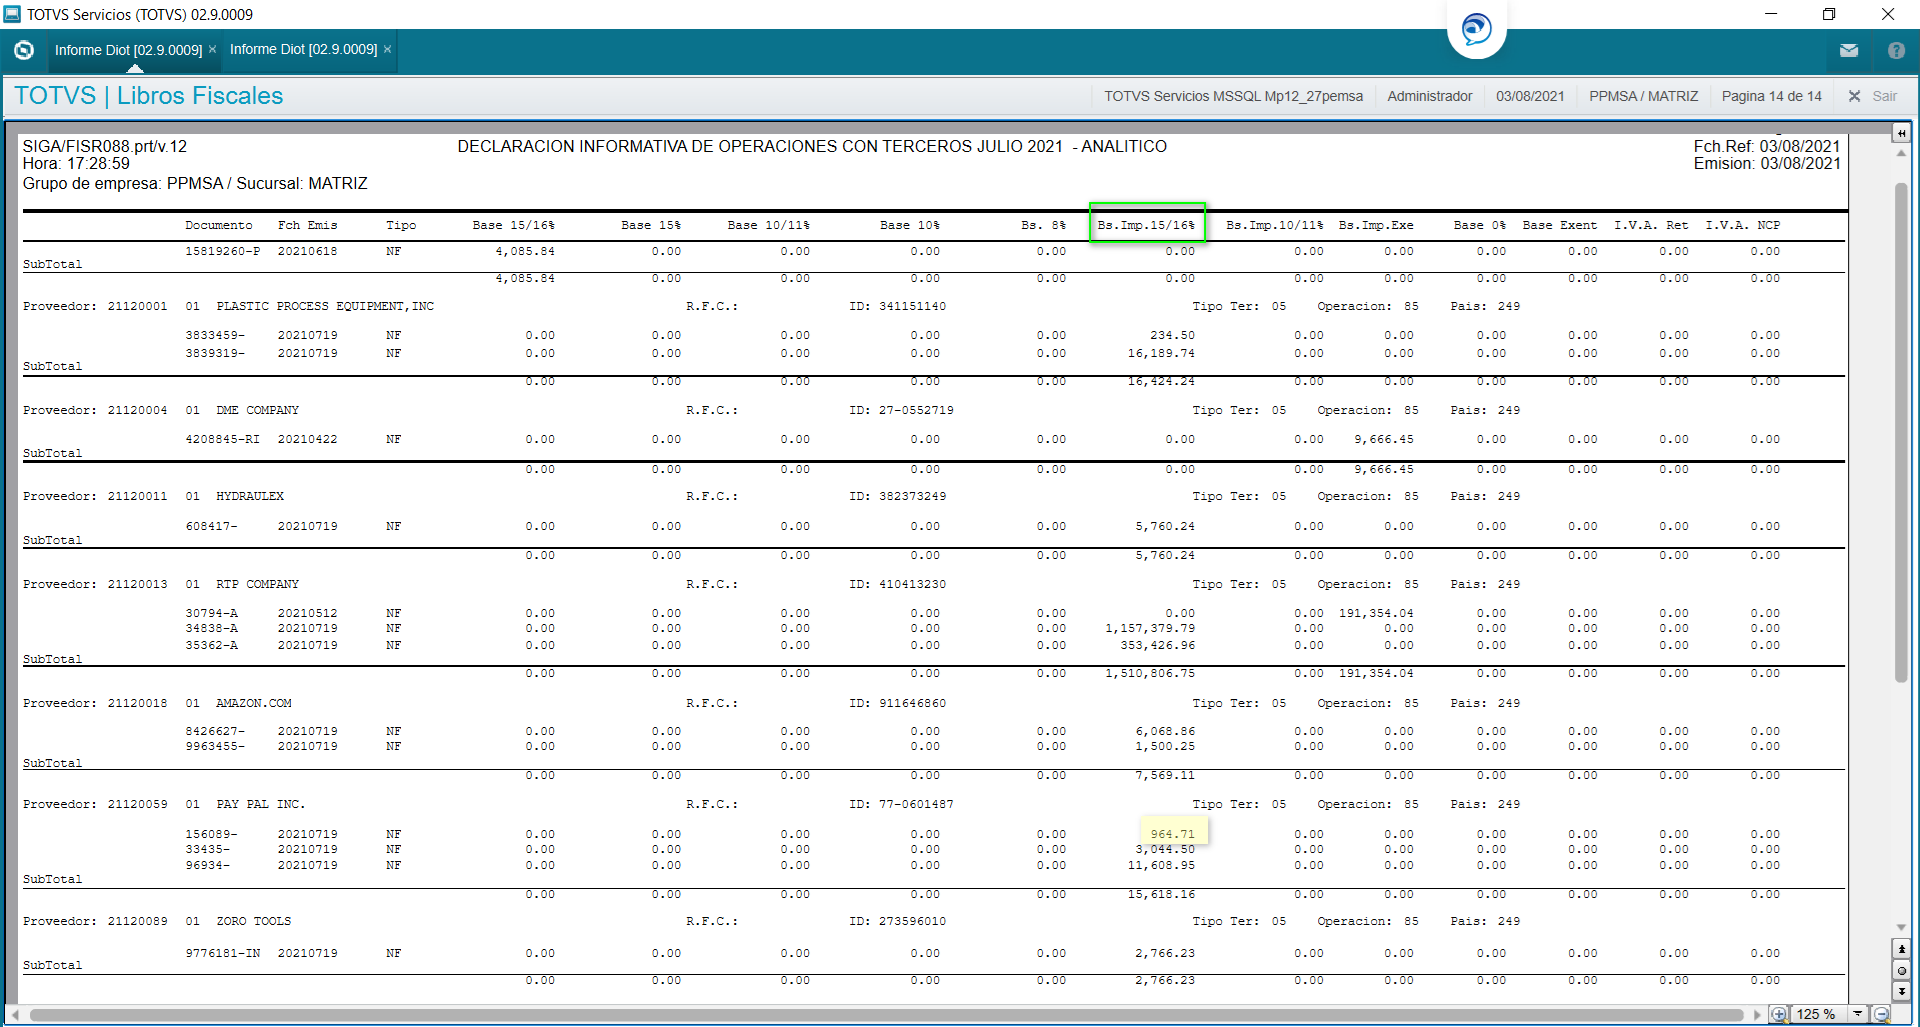
Task: Zoom in with the magnifier plus icon
Action: (1779, 1014)
